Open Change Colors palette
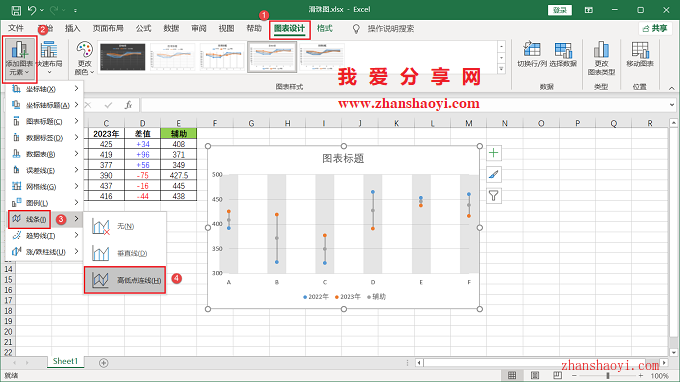The image size is (680, 382). [84, 59]
